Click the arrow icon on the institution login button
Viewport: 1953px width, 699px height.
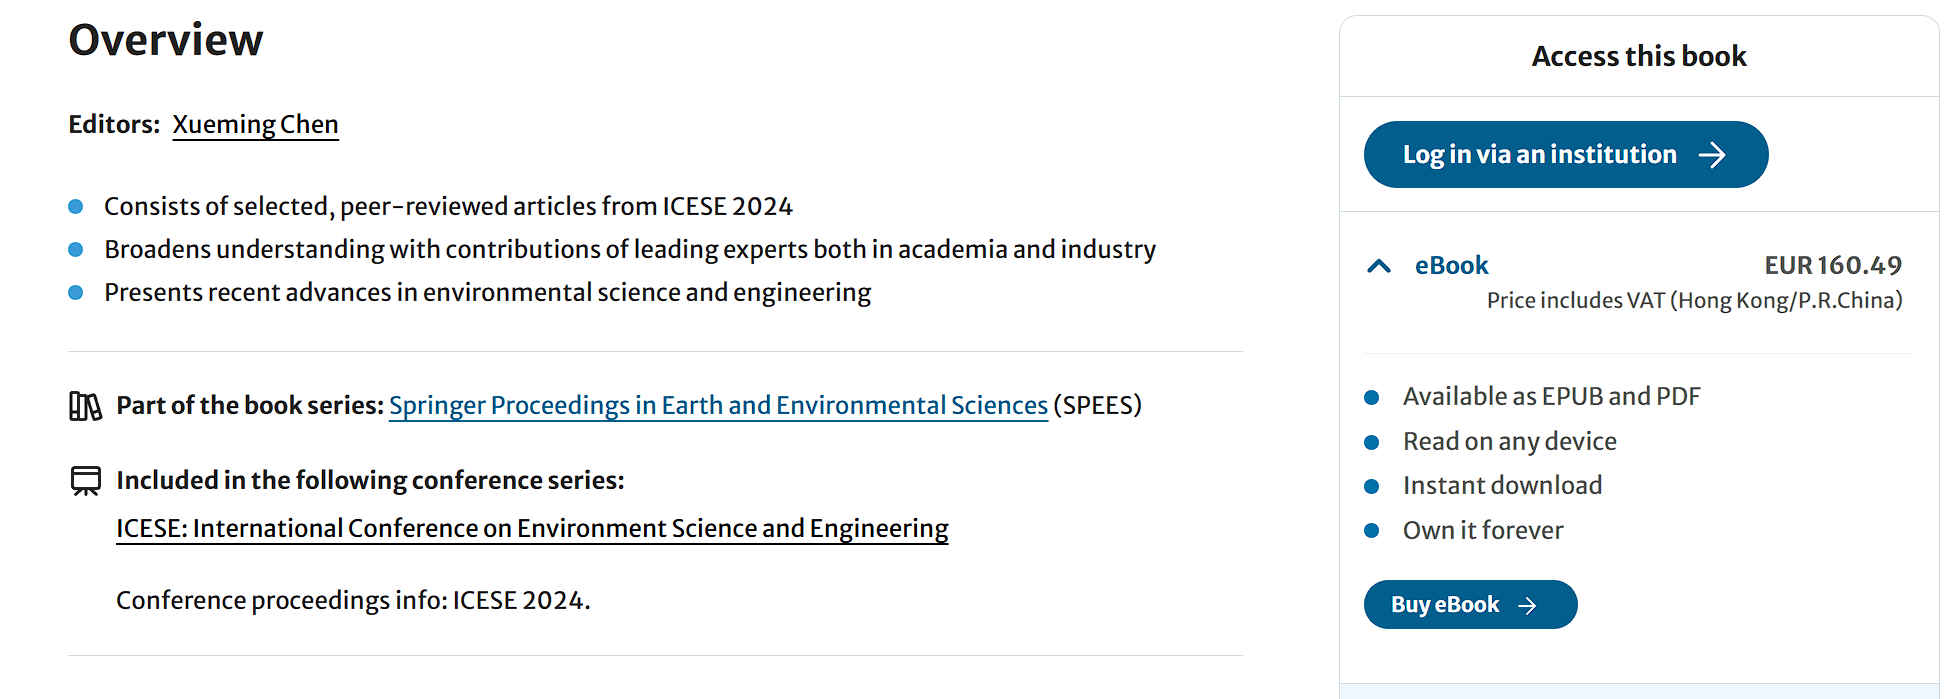coord(1712,155)
